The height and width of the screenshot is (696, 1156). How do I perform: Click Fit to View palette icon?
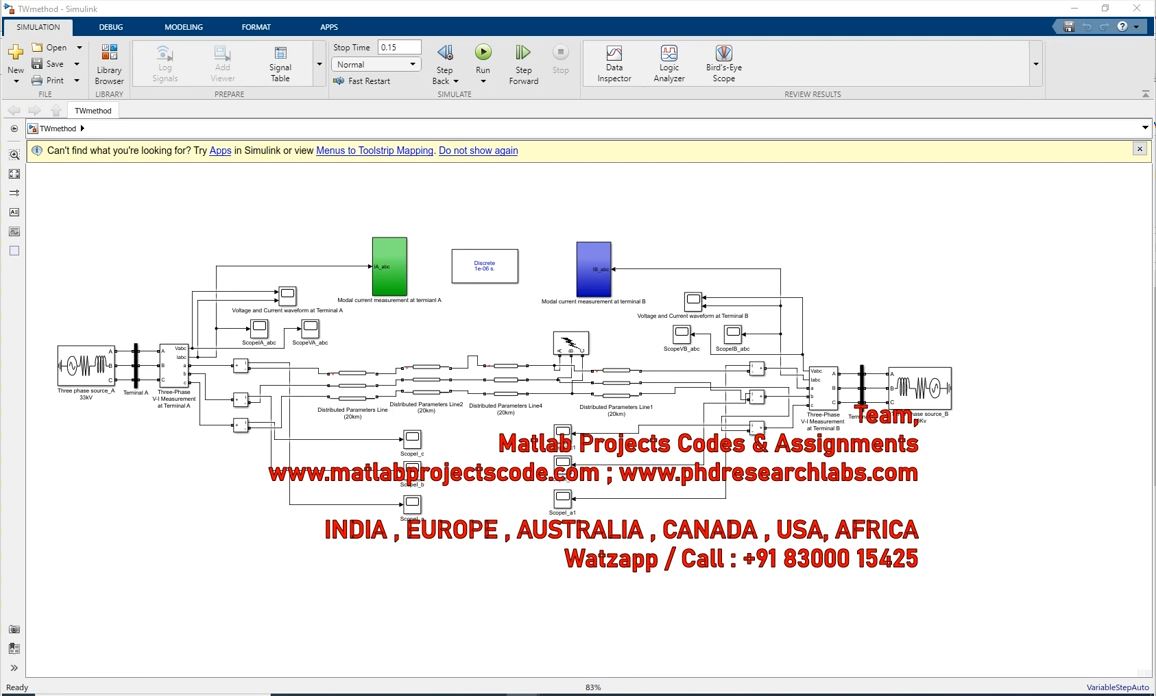tap(14, 174)
